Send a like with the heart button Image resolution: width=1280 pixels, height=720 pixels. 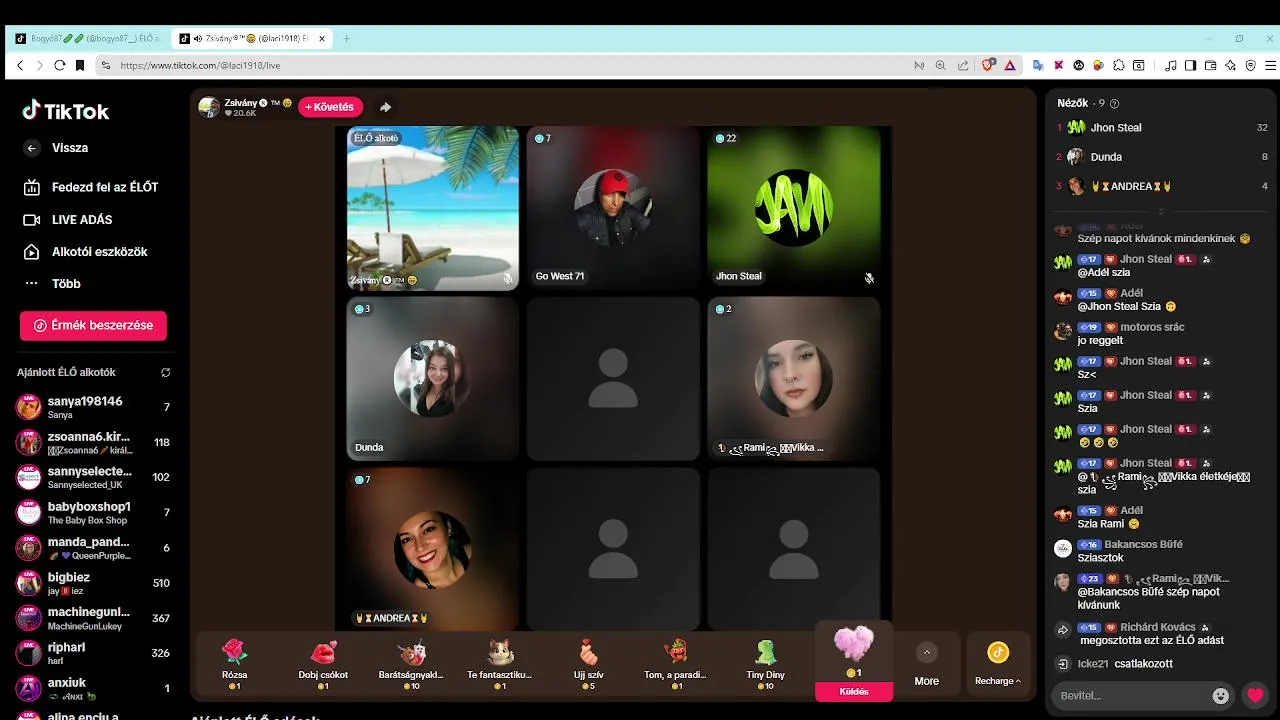(1255, 696)
